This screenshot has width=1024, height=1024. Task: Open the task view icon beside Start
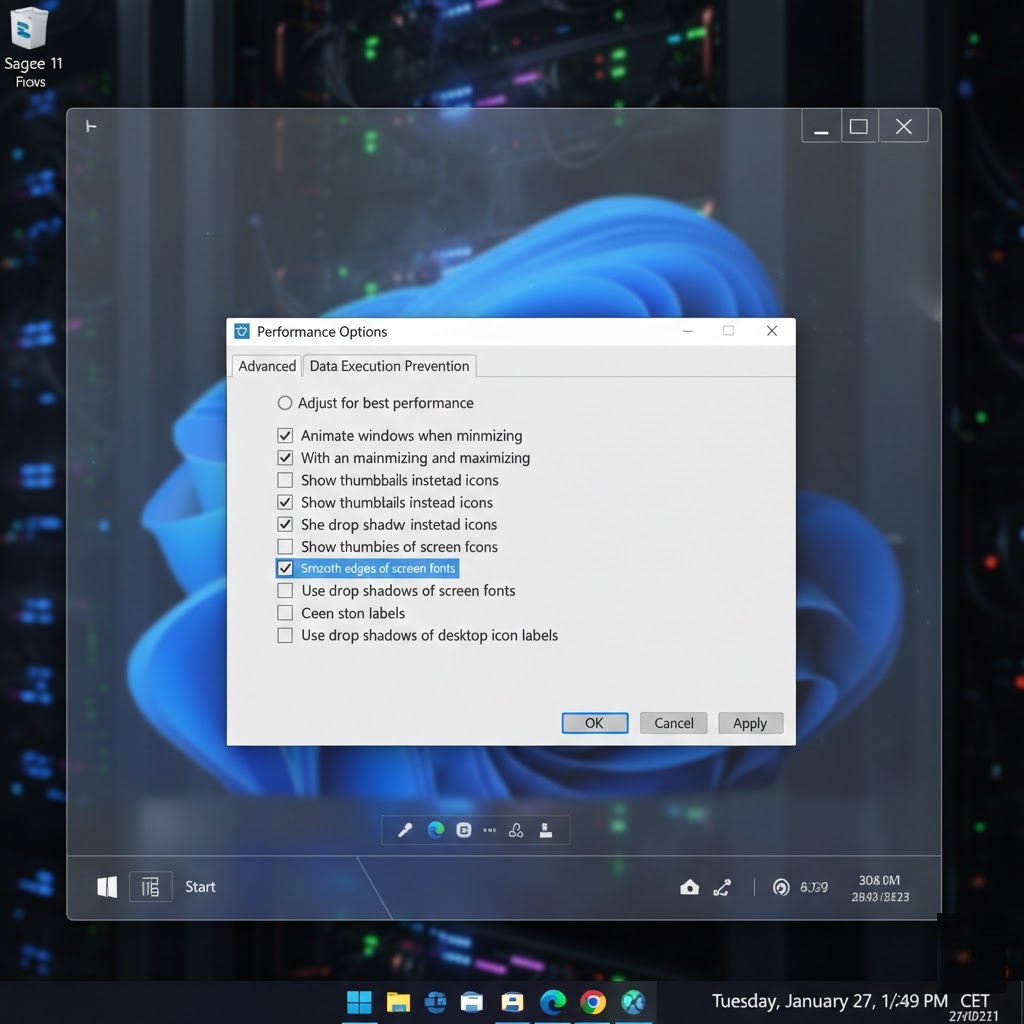pos(150,886)
